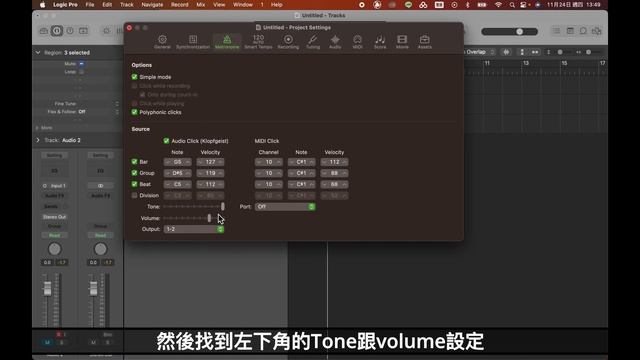Screen dimensions: 640x360
Task: Open the MIDI settings pane
Action: point(358,42)
